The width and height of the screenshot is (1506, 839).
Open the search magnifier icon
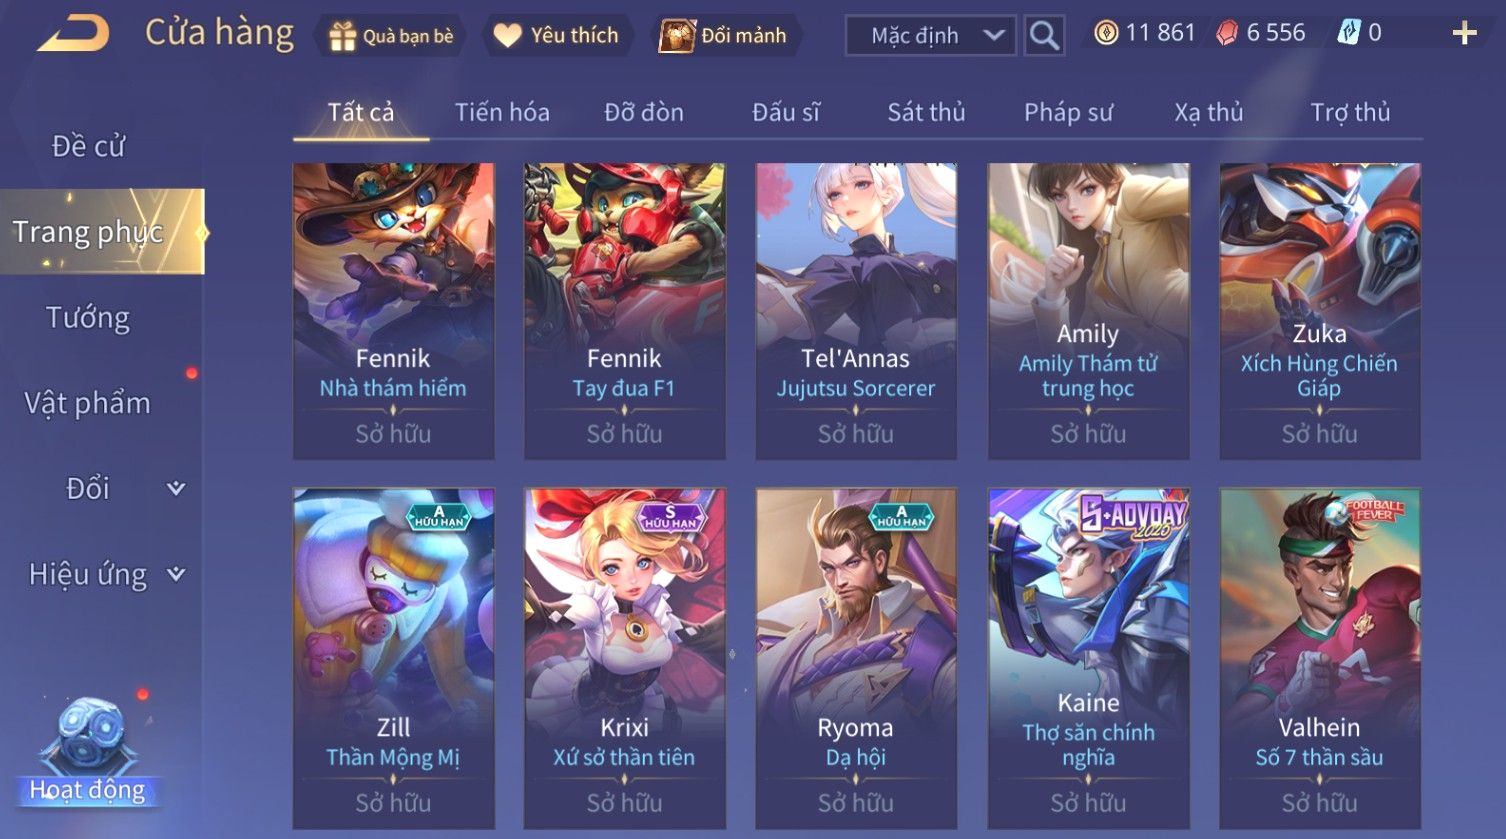[x=1044, y=35]
